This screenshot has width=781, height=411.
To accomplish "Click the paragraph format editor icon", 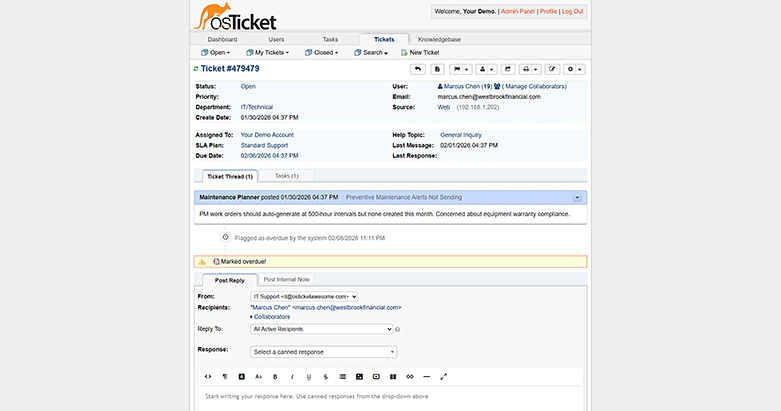I will click(x=225, y=377).
